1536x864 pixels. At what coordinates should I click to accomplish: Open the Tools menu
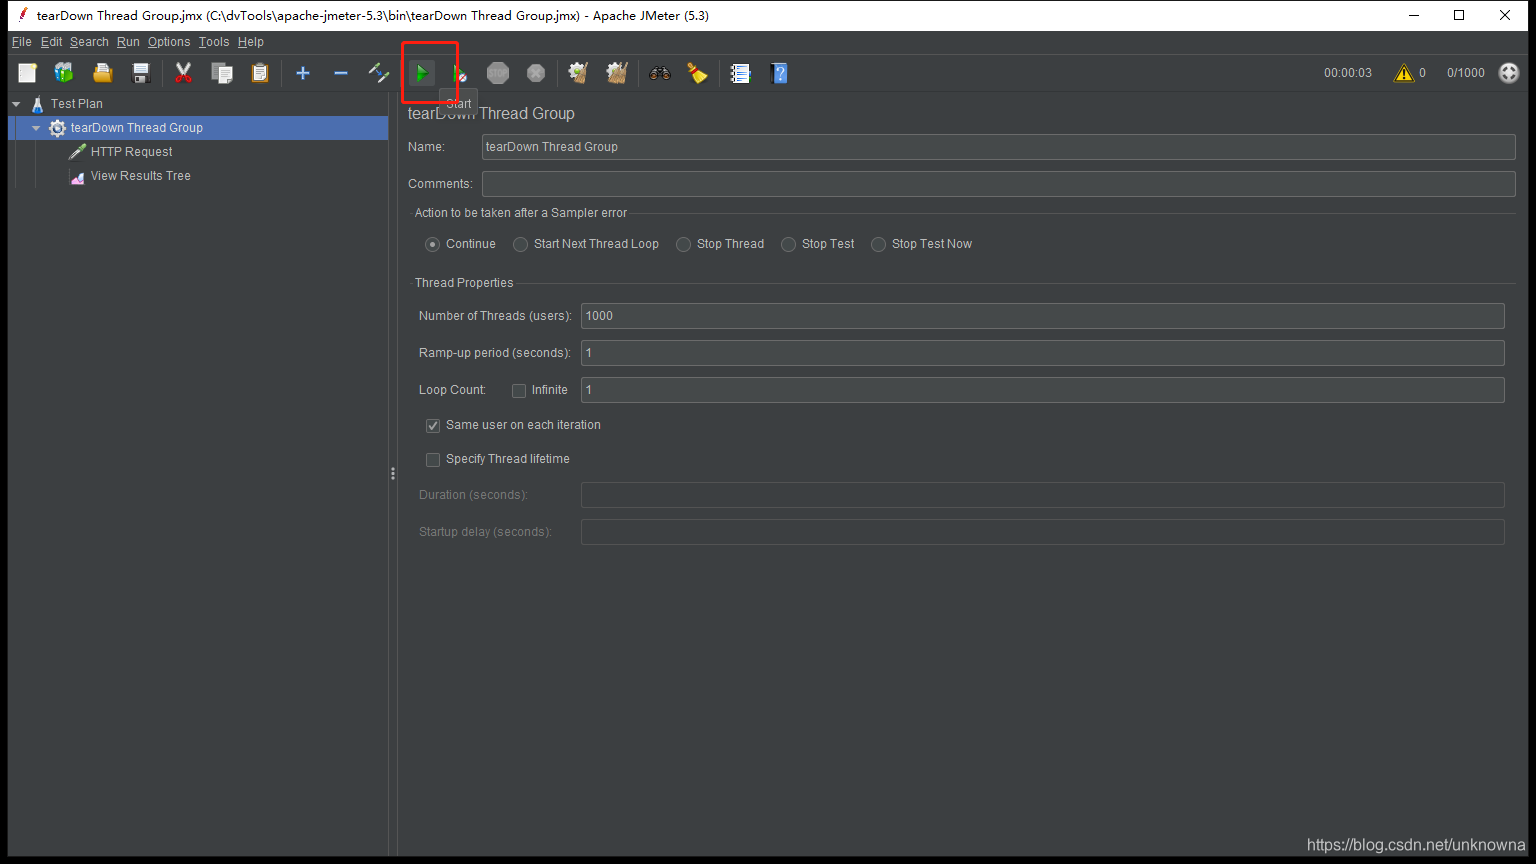pyautogui.click(x=214, y=42)
